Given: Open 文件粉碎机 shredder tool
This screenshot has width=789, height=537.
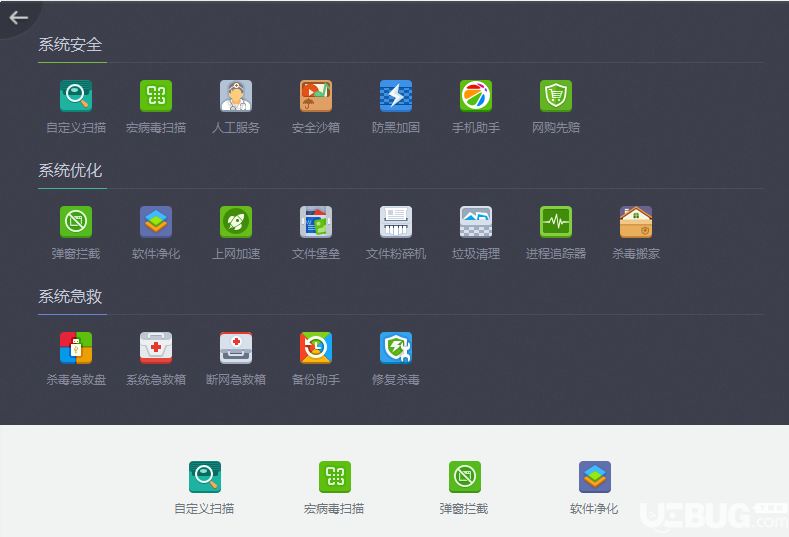Looking at the screenshot, I should (x=396, y=221).
